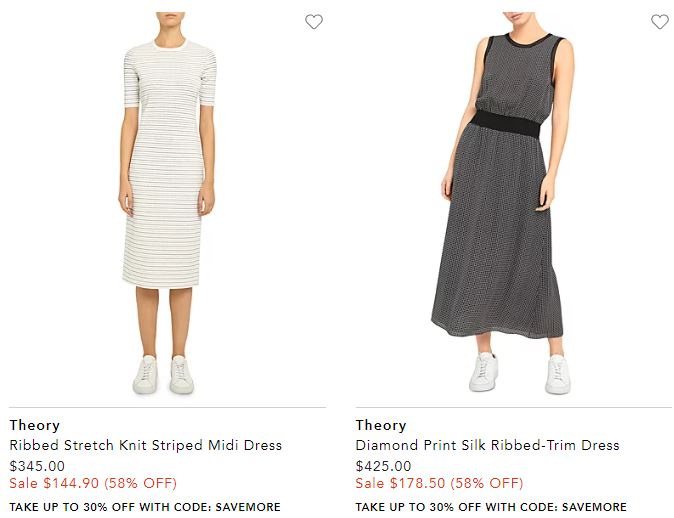Favorite the Striped Midi Dress with heart icon

point(314,21)
